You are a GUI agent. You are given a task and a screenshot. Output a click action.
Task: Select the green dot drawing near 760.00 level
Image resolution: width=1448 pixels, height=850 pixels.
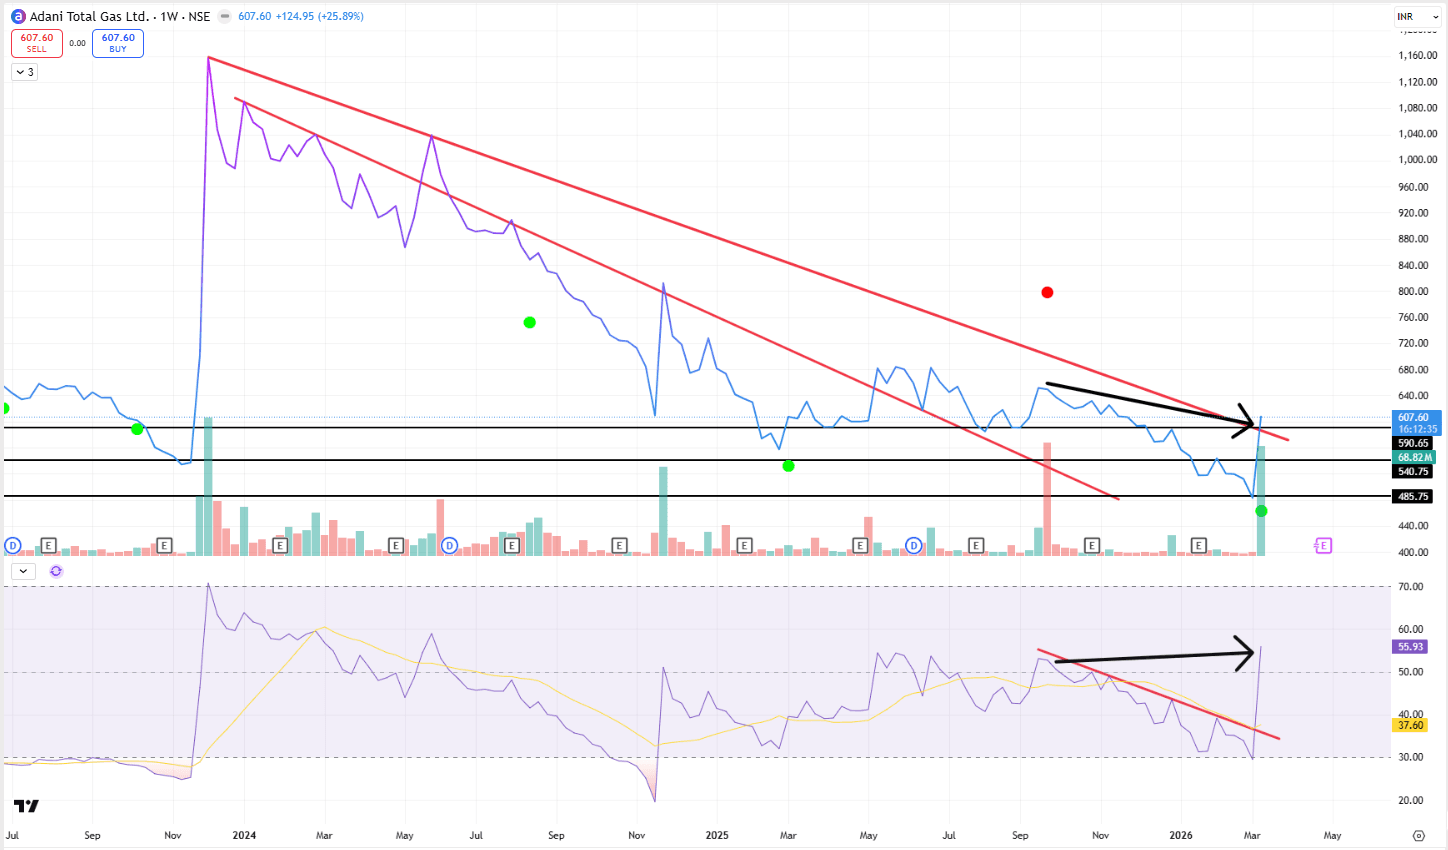point(530,322)
